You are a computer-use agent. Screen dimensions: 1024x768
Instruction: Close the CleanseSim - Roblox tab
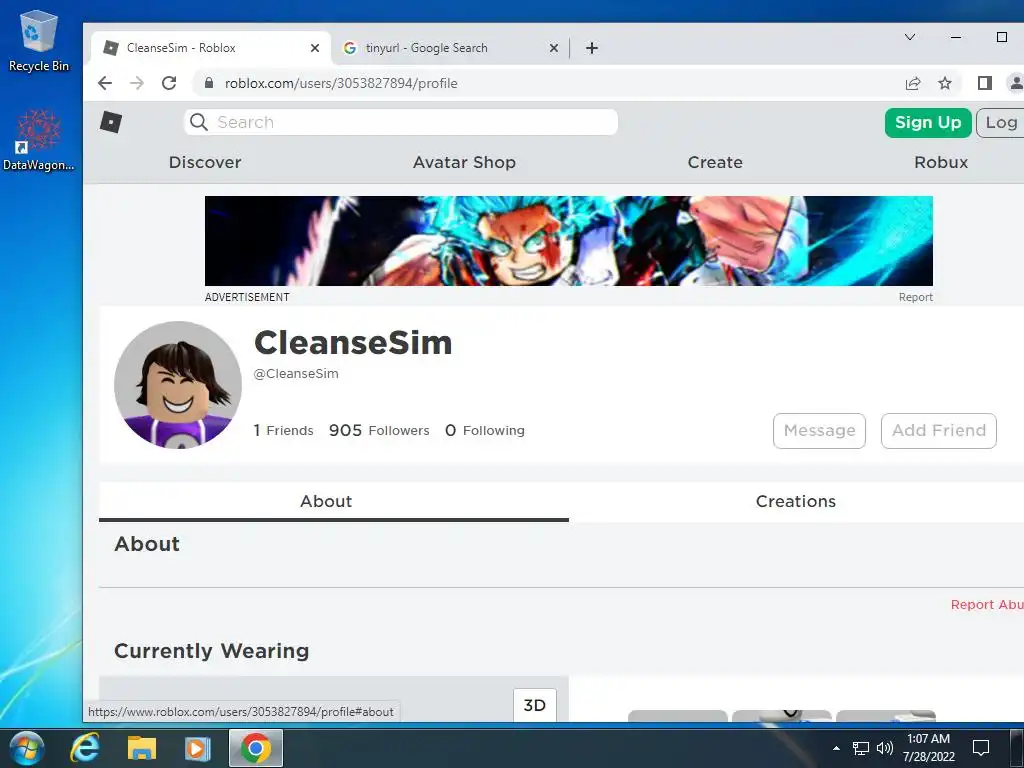pos(315,48)
